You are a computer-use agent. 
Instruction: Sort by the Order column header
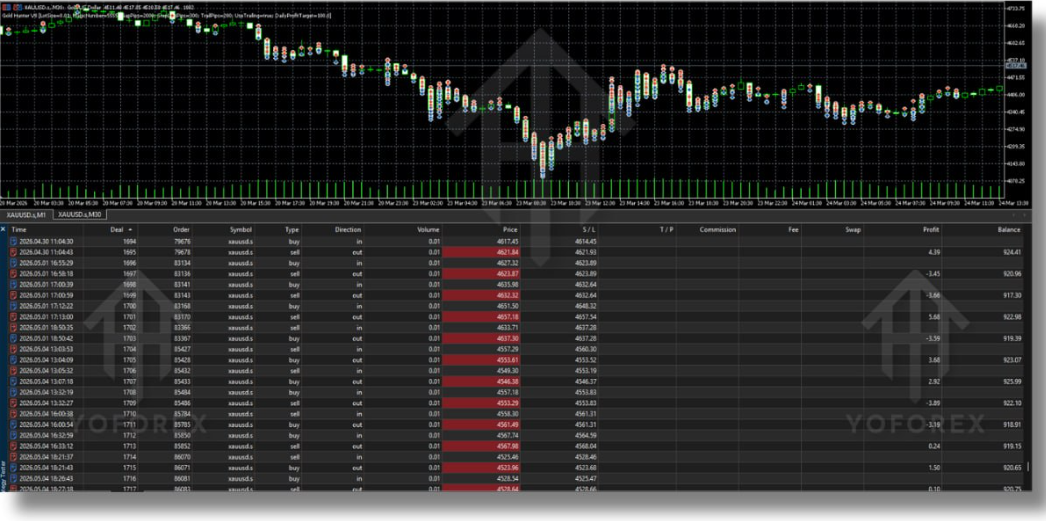181,229
